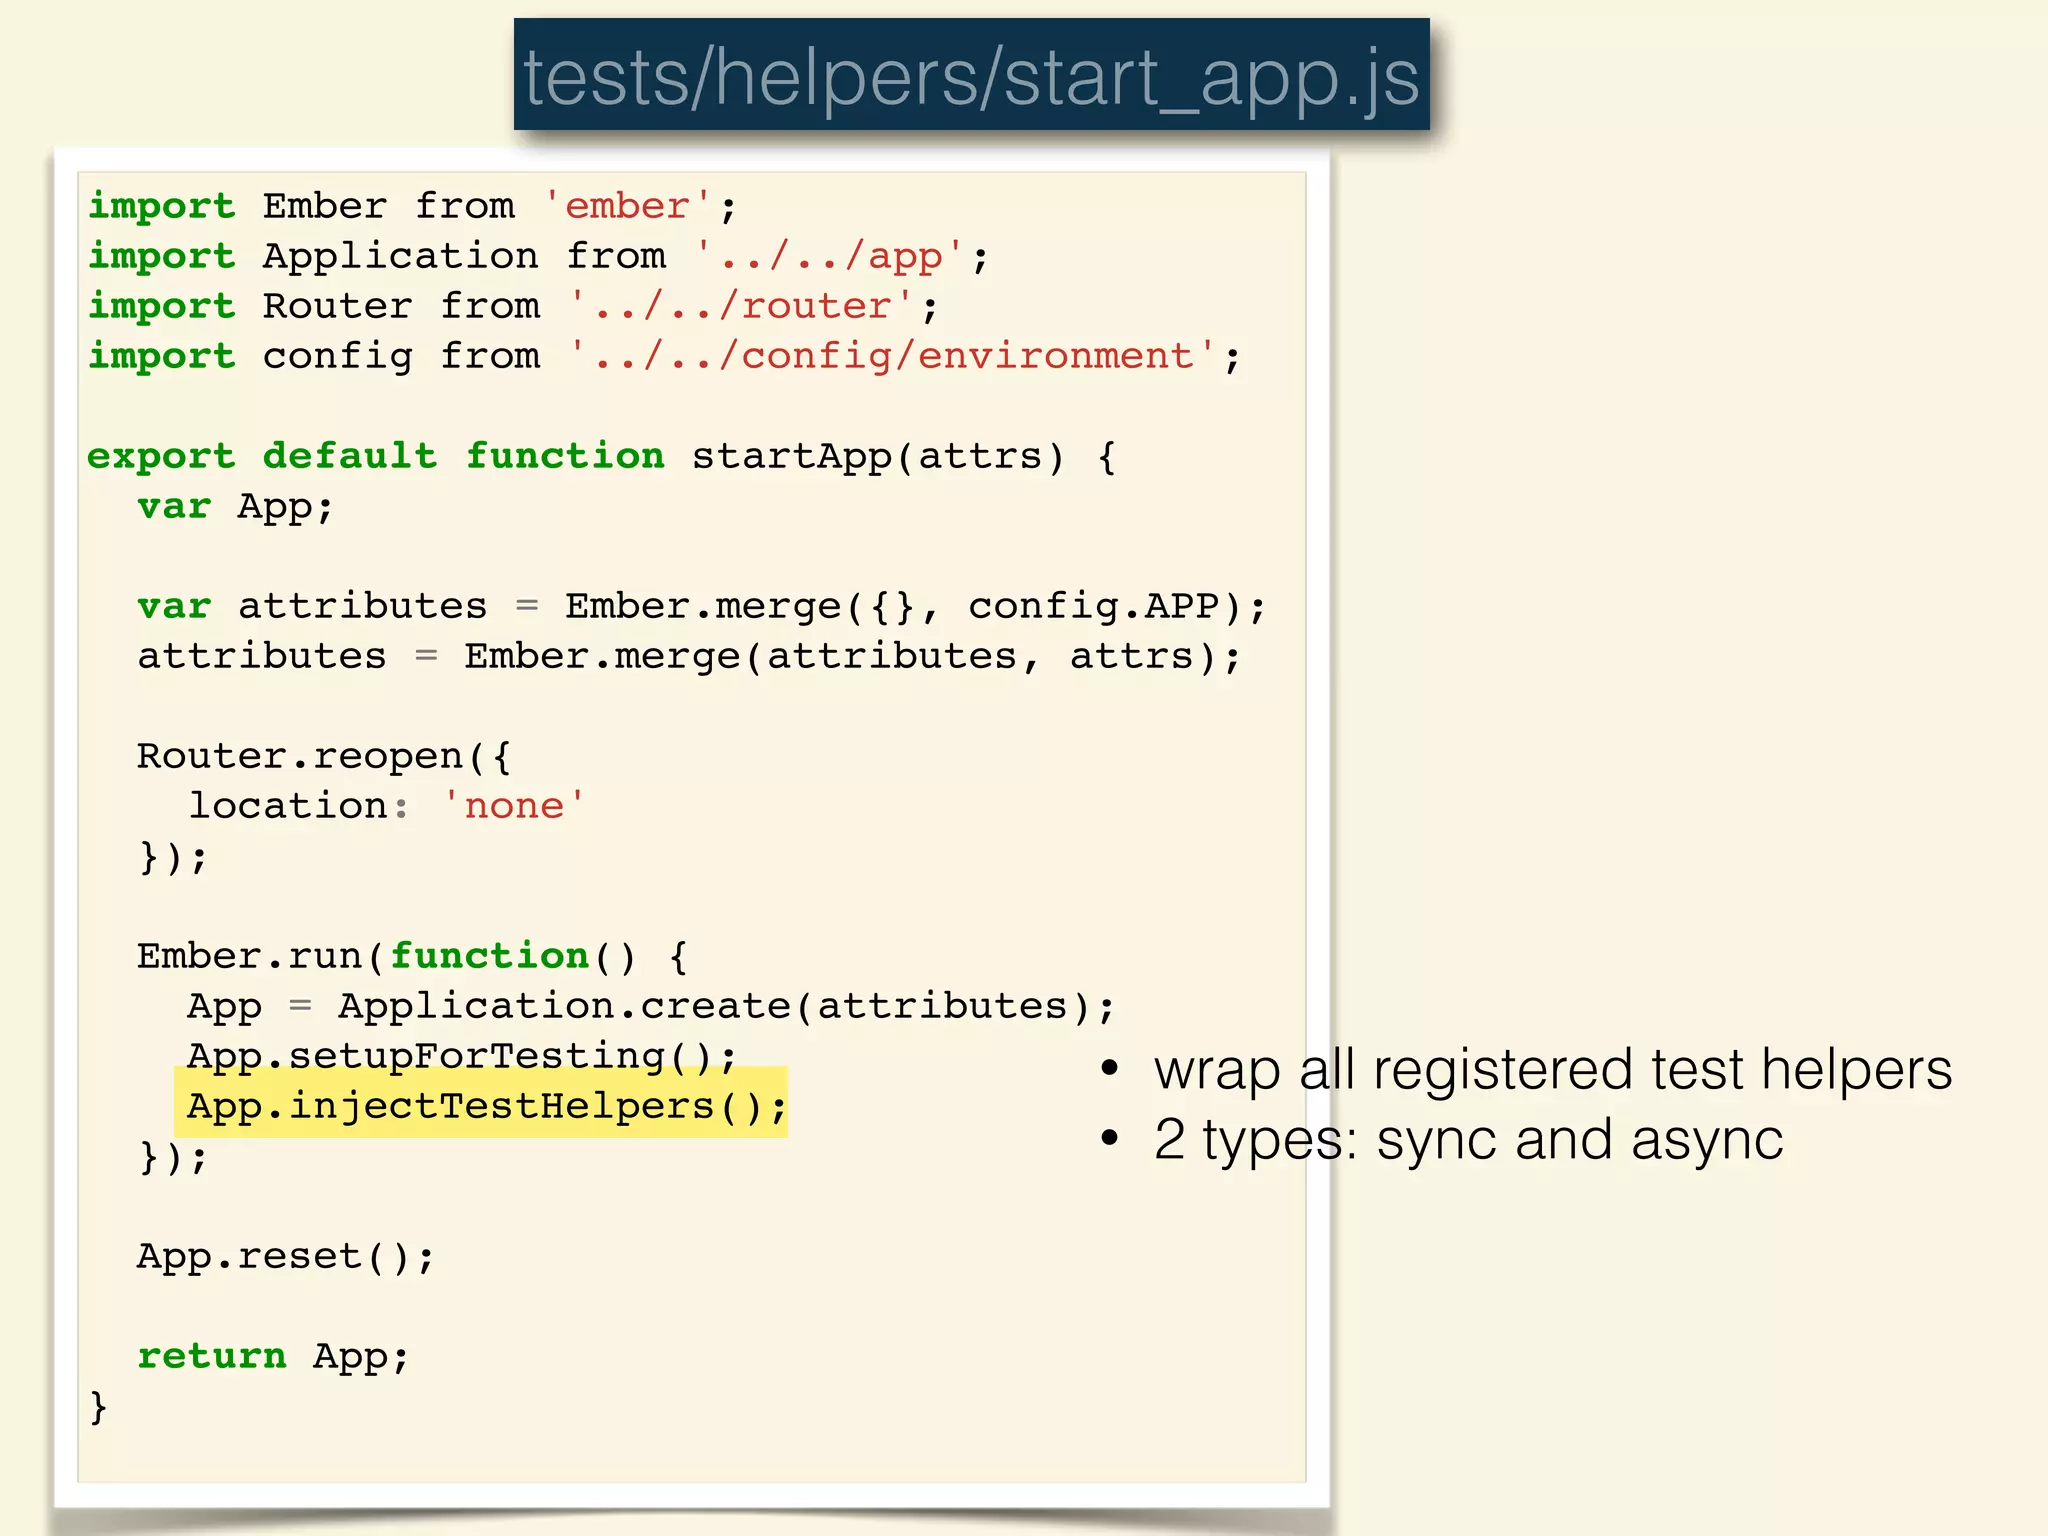This screenshot has height=1536, width=2048.
Task: Click the line importing Application from '../../app'
Action: coord(538,256)
